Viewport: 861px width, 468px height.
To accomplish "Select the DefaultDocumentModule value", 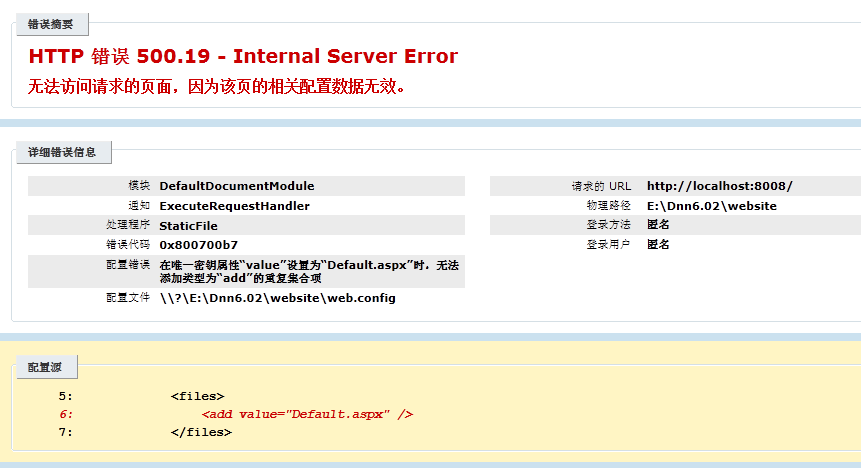I will [237, 186].
